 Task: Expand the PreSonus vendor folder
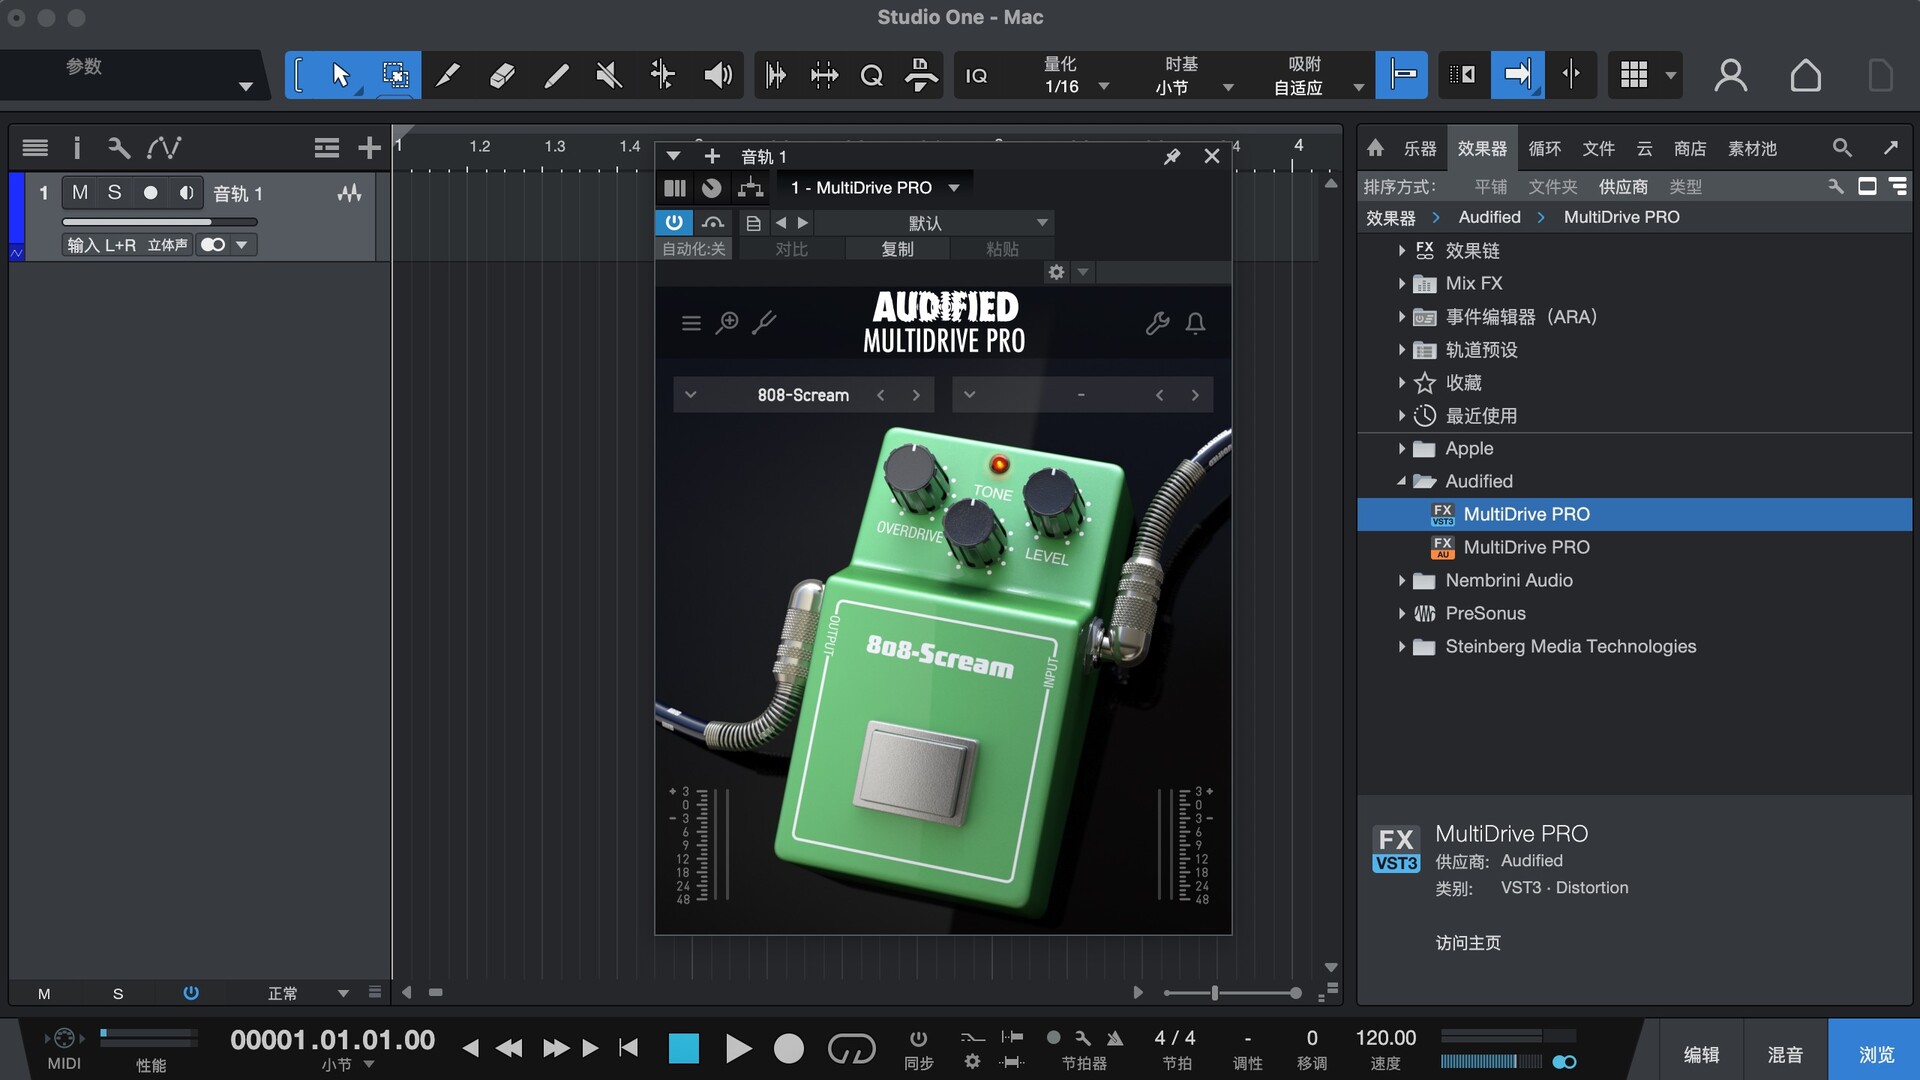(1402, 614)
